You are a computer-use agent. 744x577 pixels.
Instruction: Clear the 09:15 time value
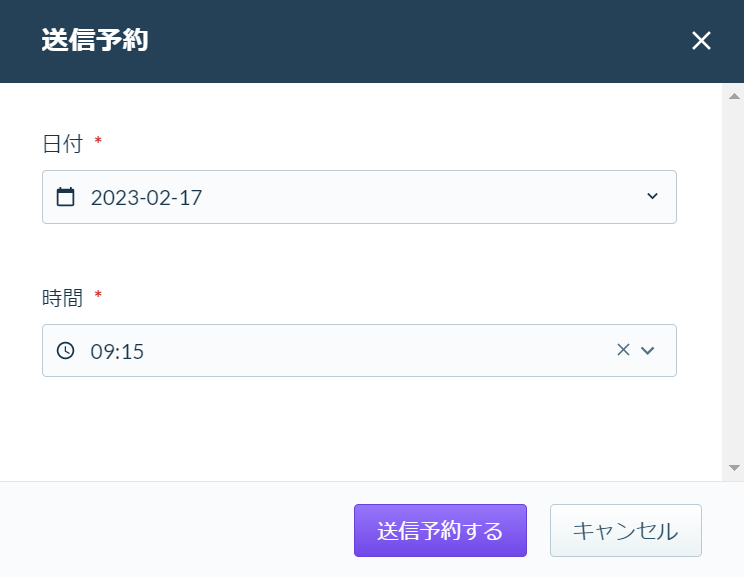coord(623,350)
